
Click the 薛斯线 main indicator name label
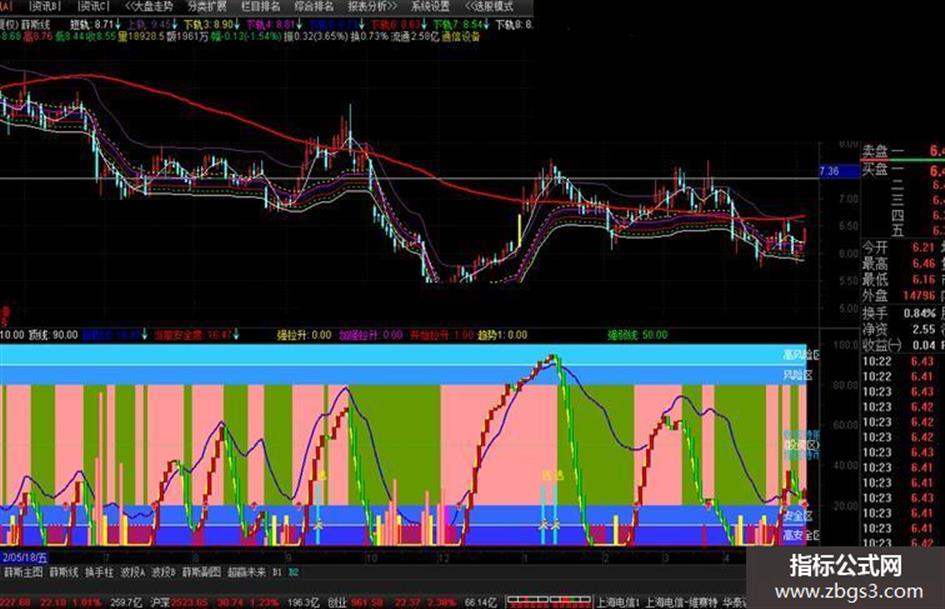pos(36,25)
